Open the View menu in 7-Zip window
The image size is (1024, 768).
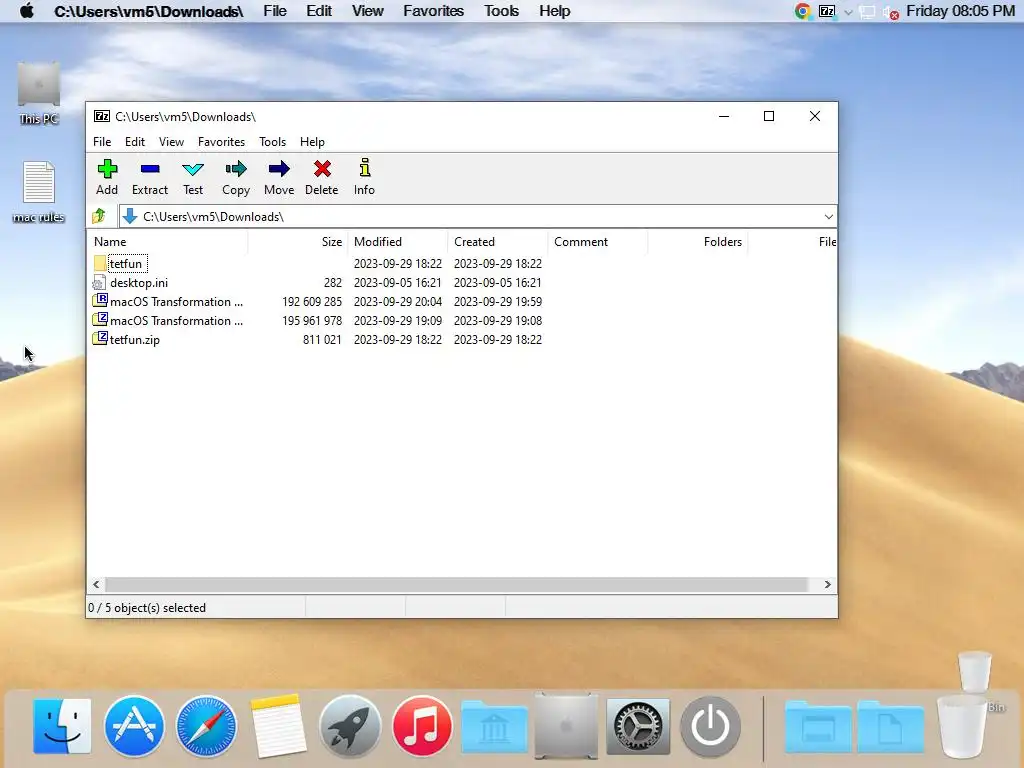click(x=171, y=142)
